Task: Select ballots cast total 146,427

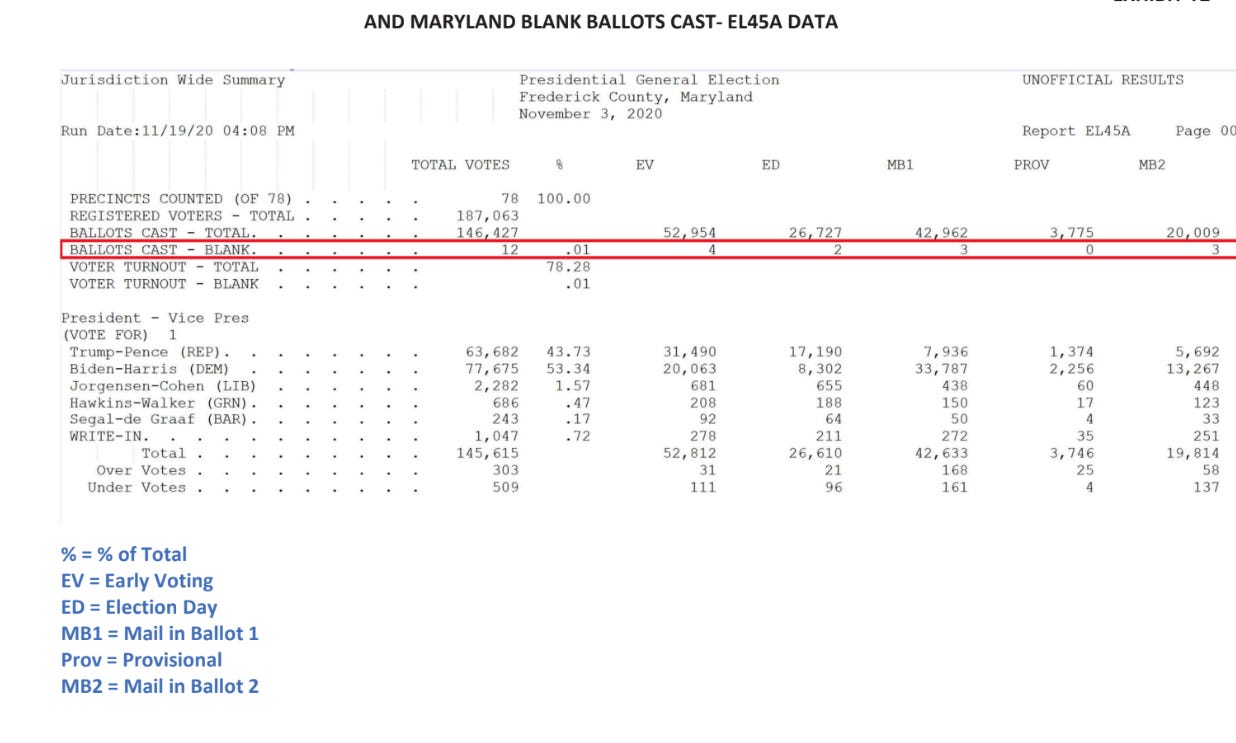Action: pos(487,233)
